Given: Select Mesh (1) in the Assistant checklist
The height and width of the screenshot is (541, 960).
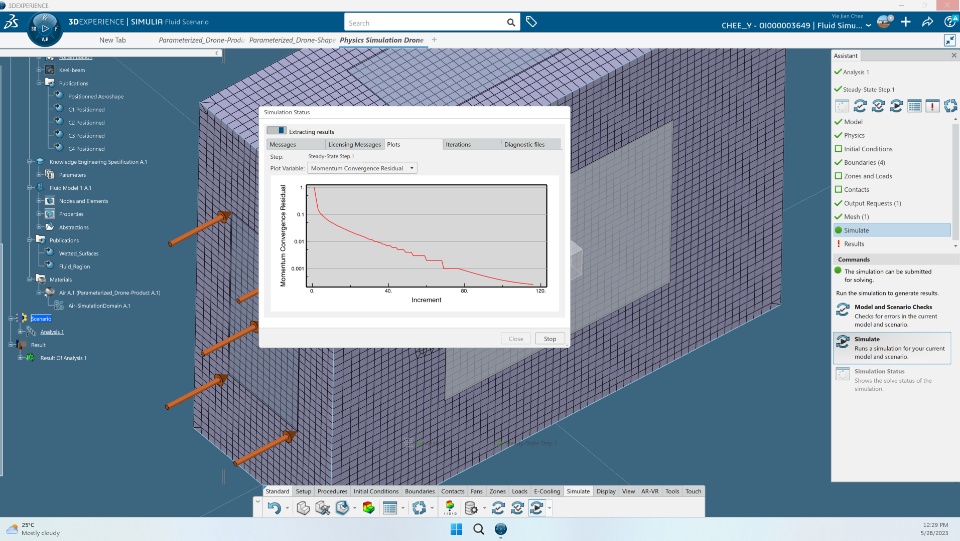Looking at the screenshot, I should (x=857, y=217).
